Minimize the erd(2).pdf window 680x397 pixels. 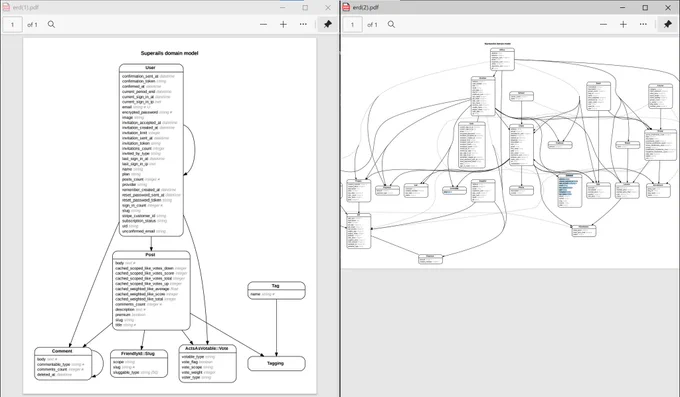coord(623,7)
